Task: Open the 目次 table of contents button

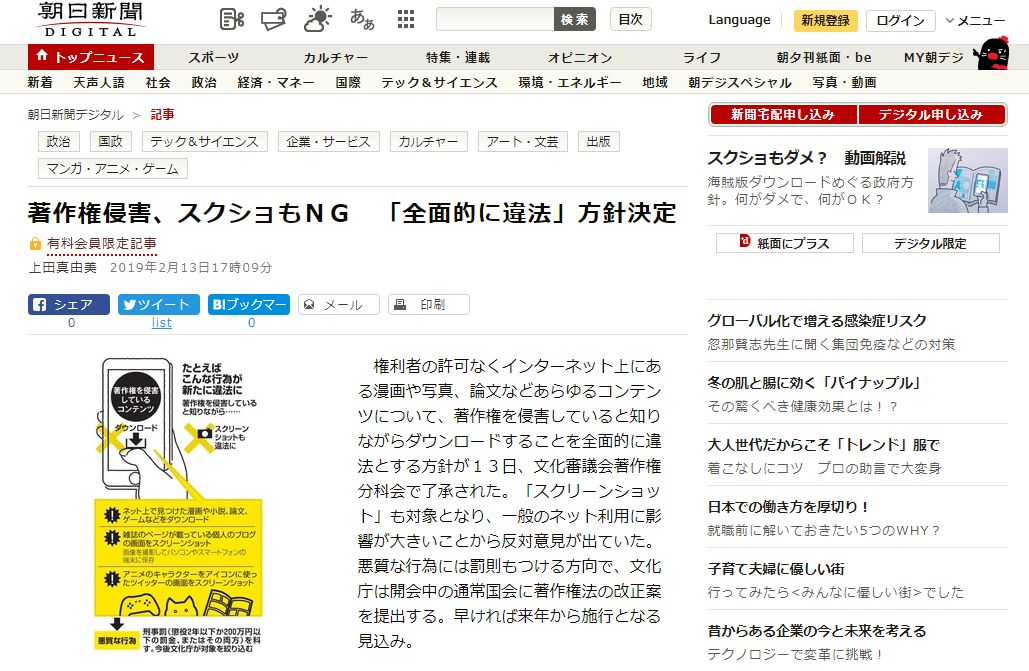Action: (631, 19)
